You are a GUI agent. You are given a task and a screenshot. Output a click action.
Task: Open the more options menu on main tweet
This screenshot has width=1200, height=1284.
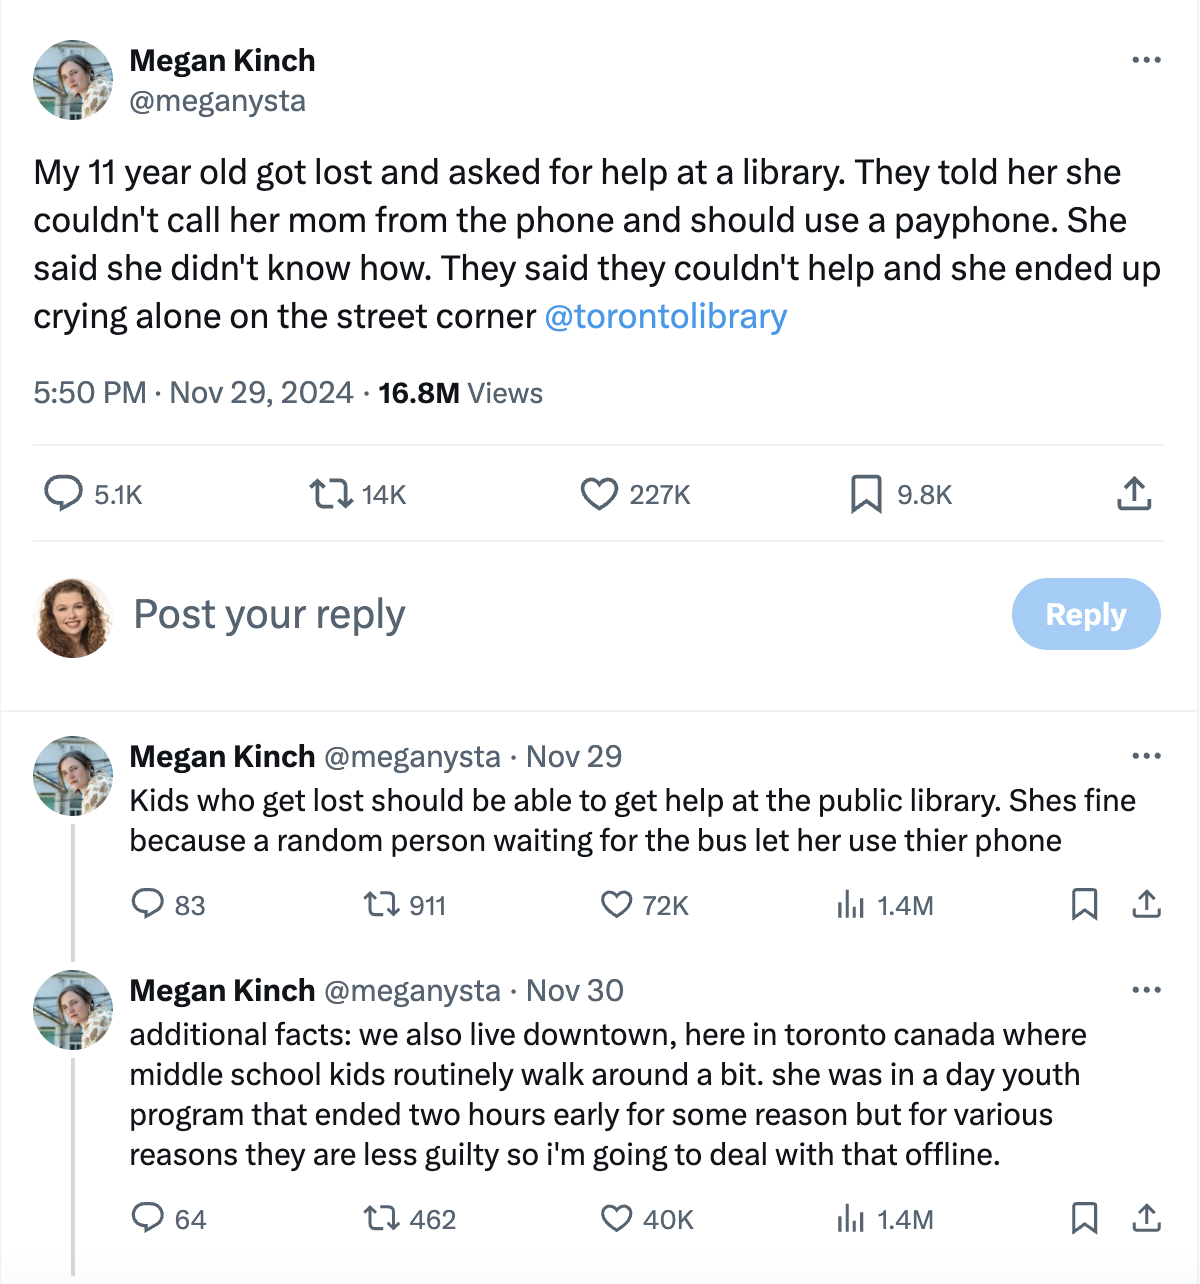[x=1144, y=60]
